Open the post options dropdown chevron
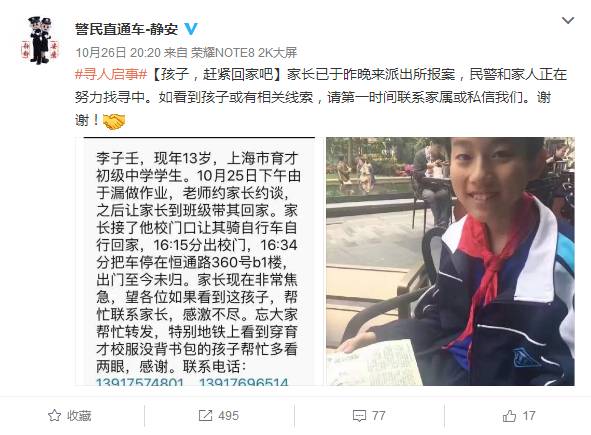Image resolution: width=591 pixels, height=435 pixels. (568, 20)
